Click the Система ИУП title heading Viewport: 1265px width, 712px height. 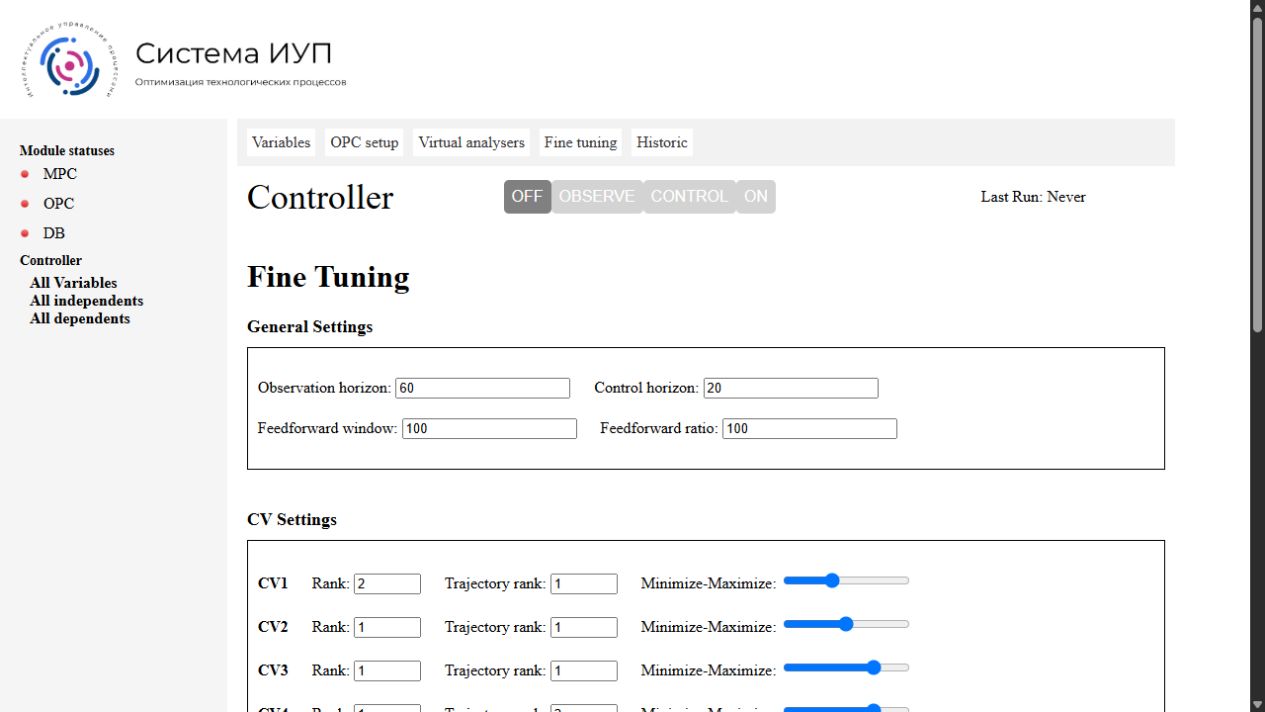pyautogui.click(x=233, y=53)
